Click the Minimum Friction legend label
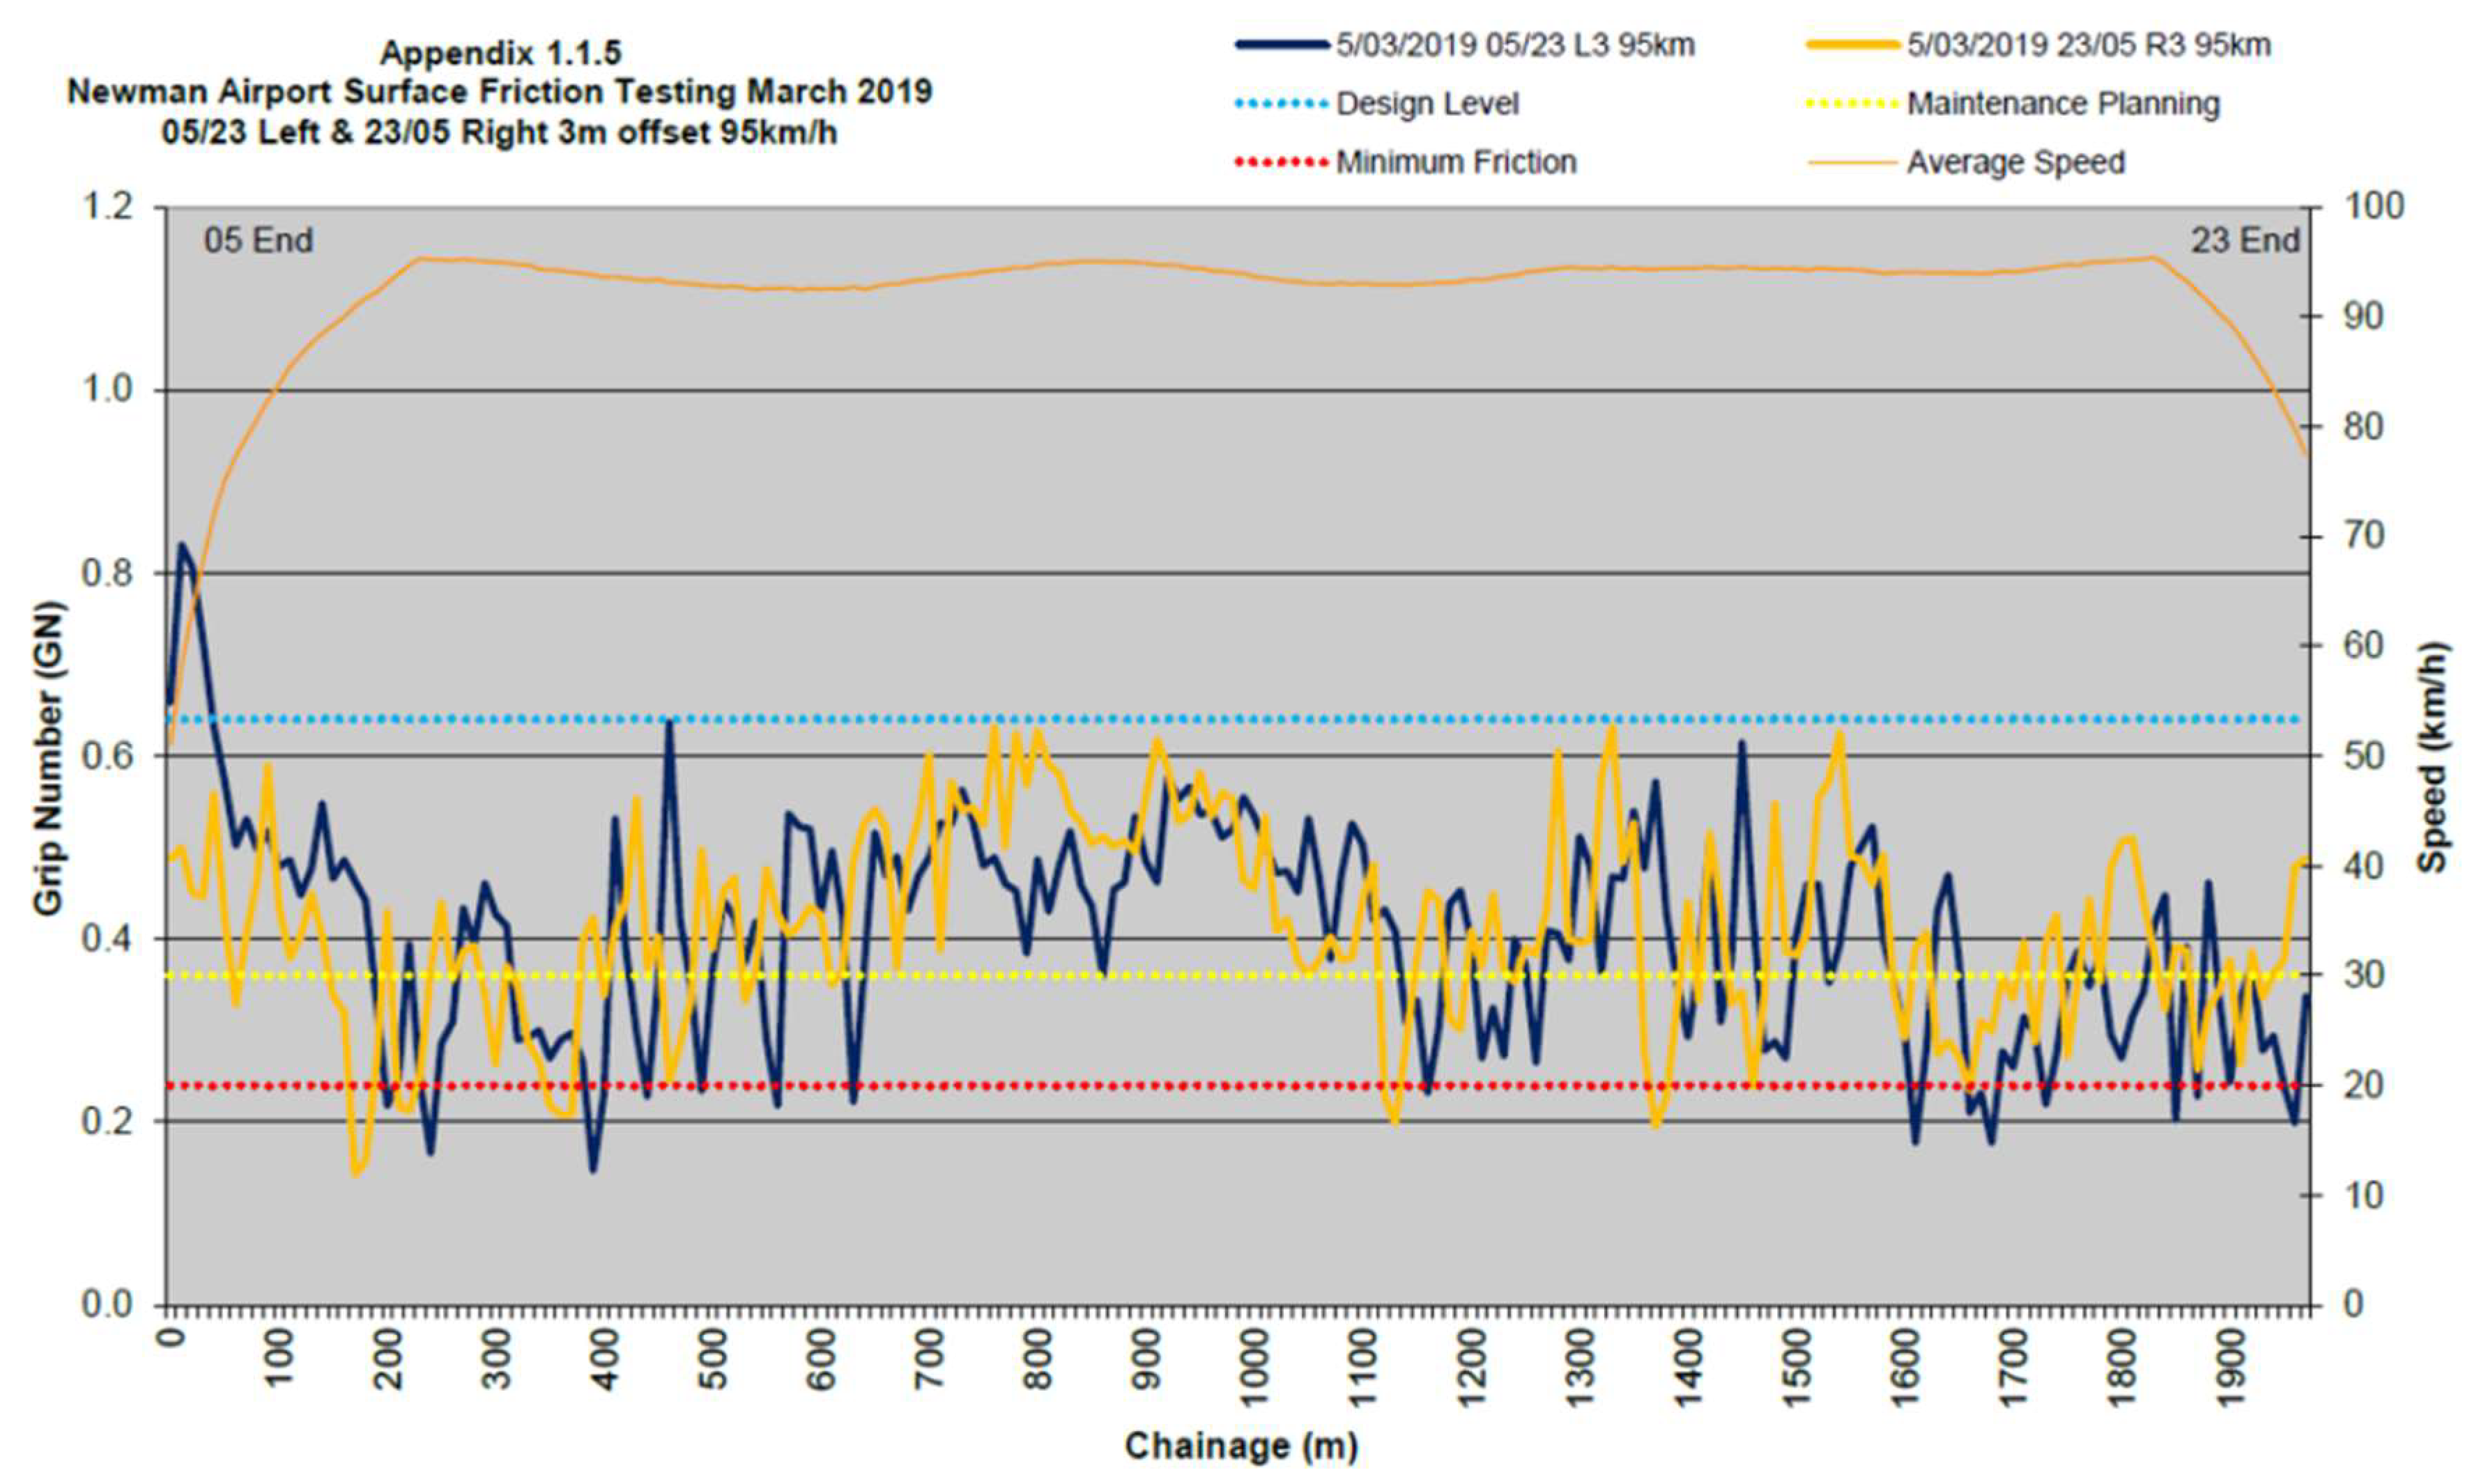The width and height of the screenshot is (2474, 1484). 1456,162
